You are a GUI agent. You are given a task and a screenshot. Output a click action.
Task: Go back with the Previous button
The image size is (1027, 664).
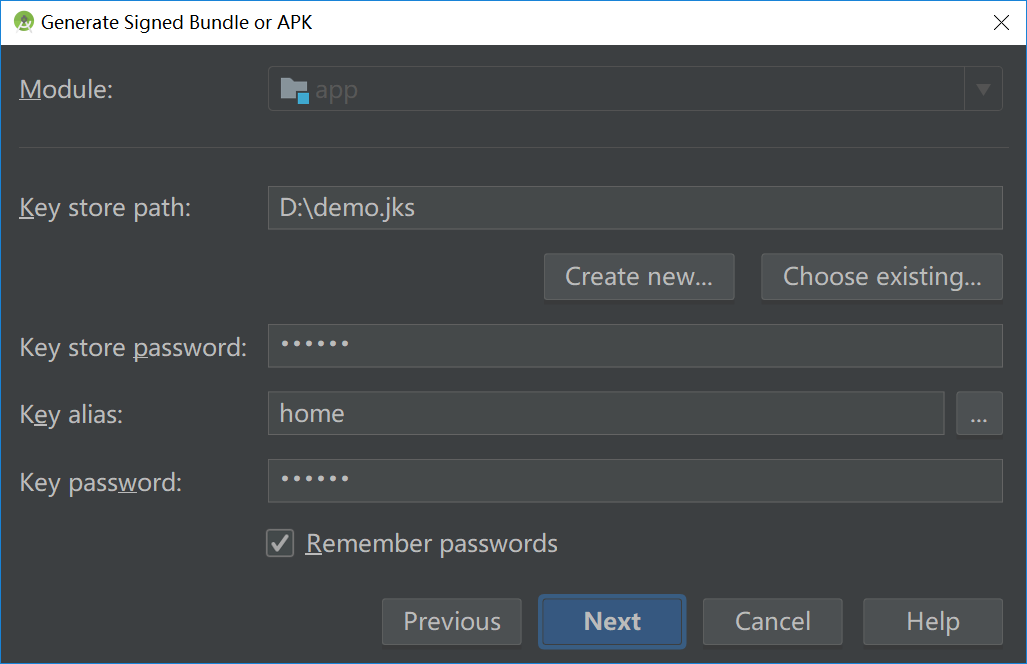coord(452,622)
